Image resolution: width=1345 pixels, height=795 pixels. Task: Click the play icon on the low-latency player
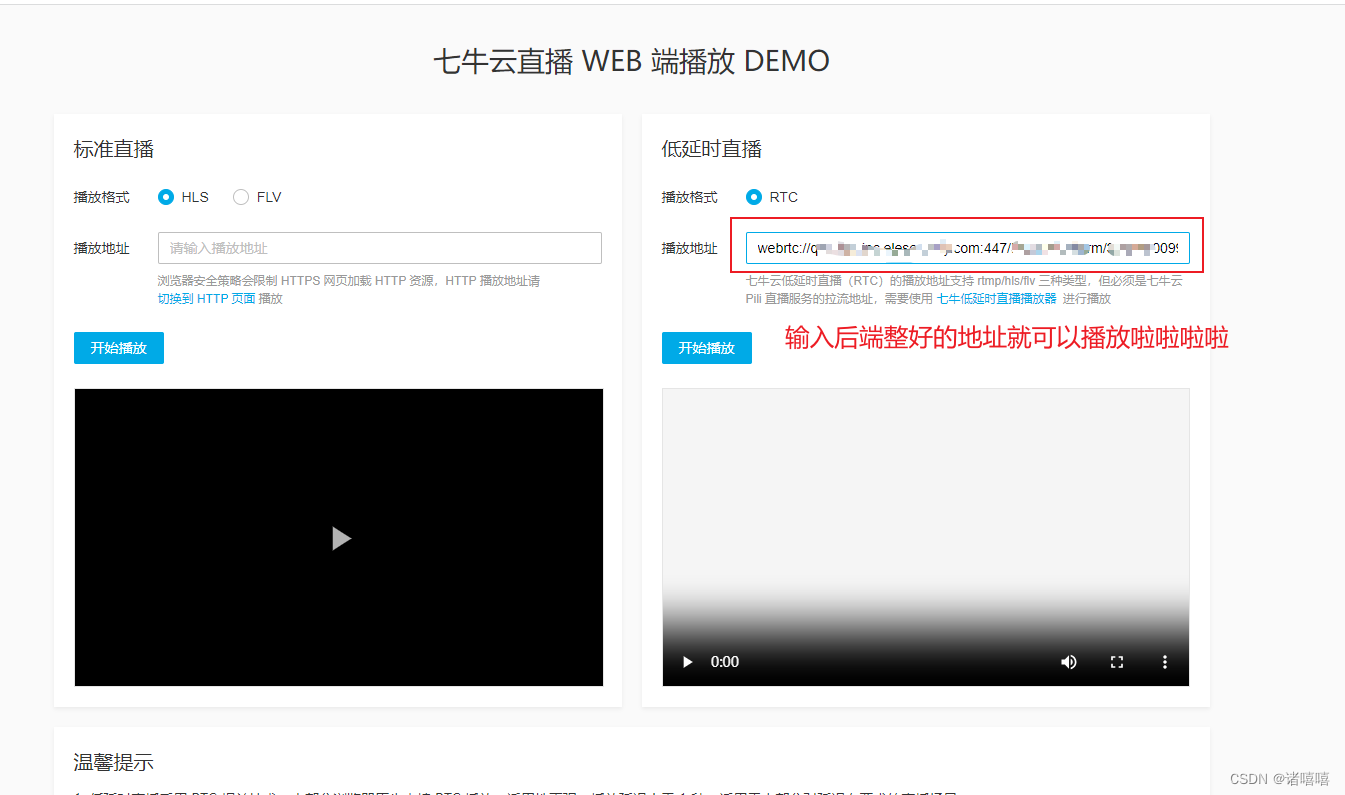(x=686, y=661)
